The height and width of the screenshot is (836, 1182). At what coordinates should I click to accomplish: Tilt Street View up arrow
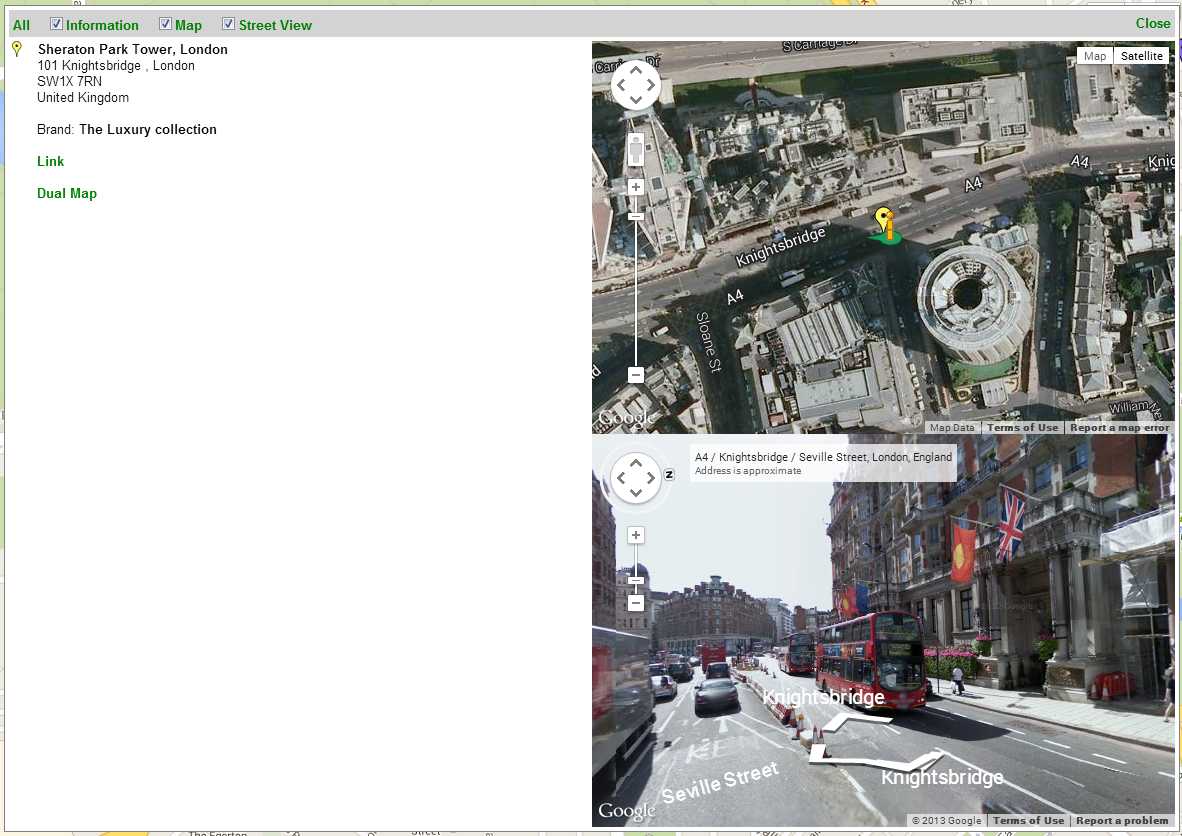635,463
